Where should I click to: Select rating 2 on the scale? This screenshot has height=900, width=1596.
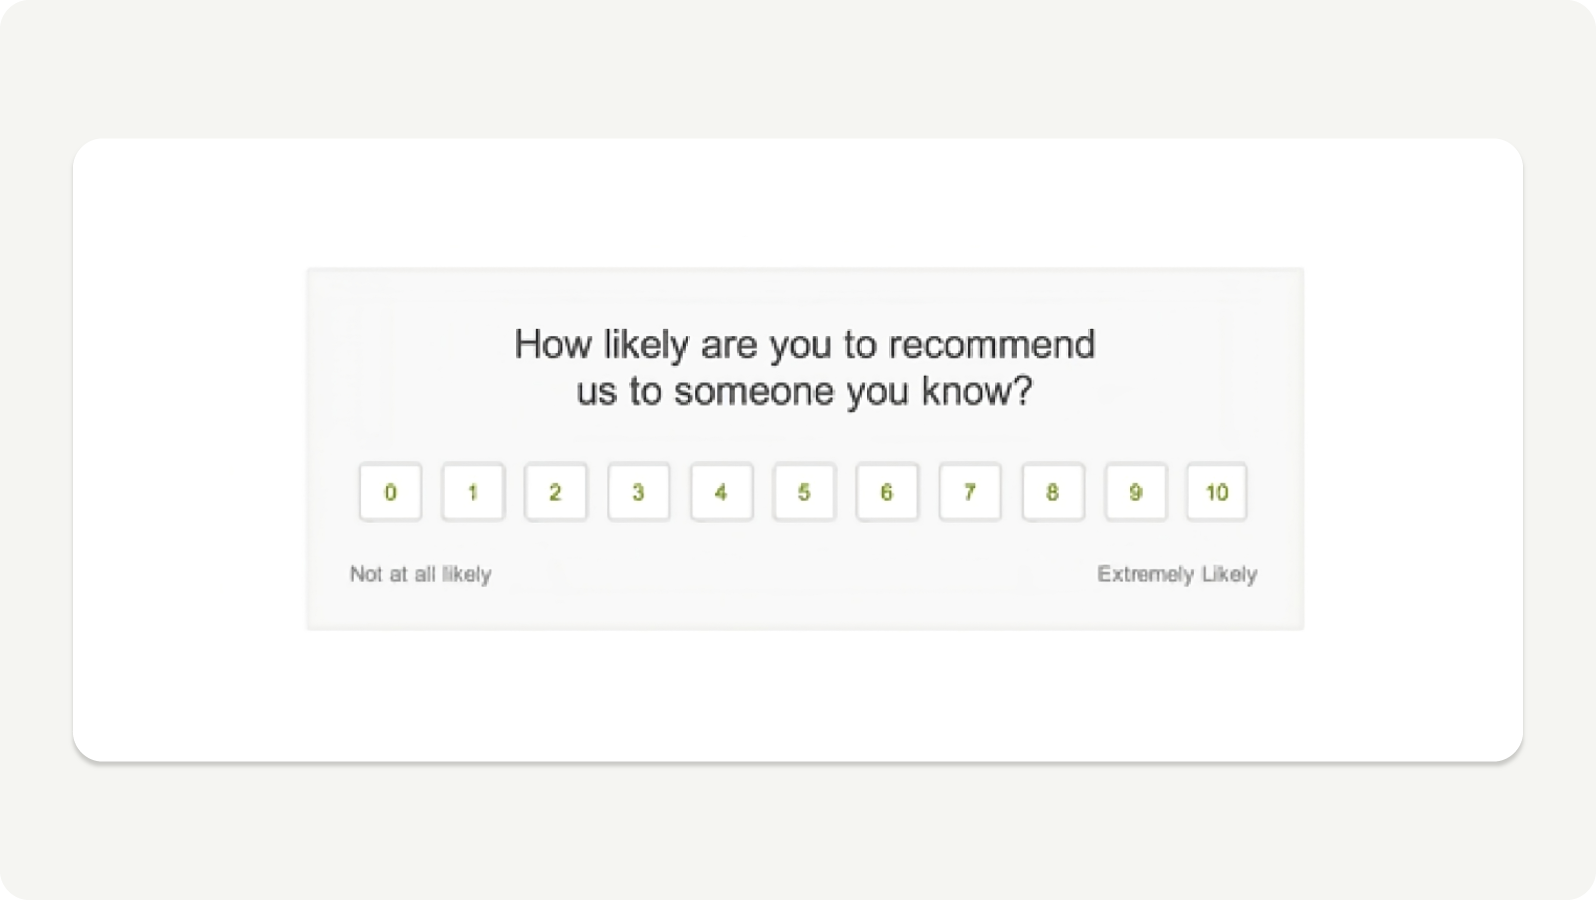pos(556,492)
